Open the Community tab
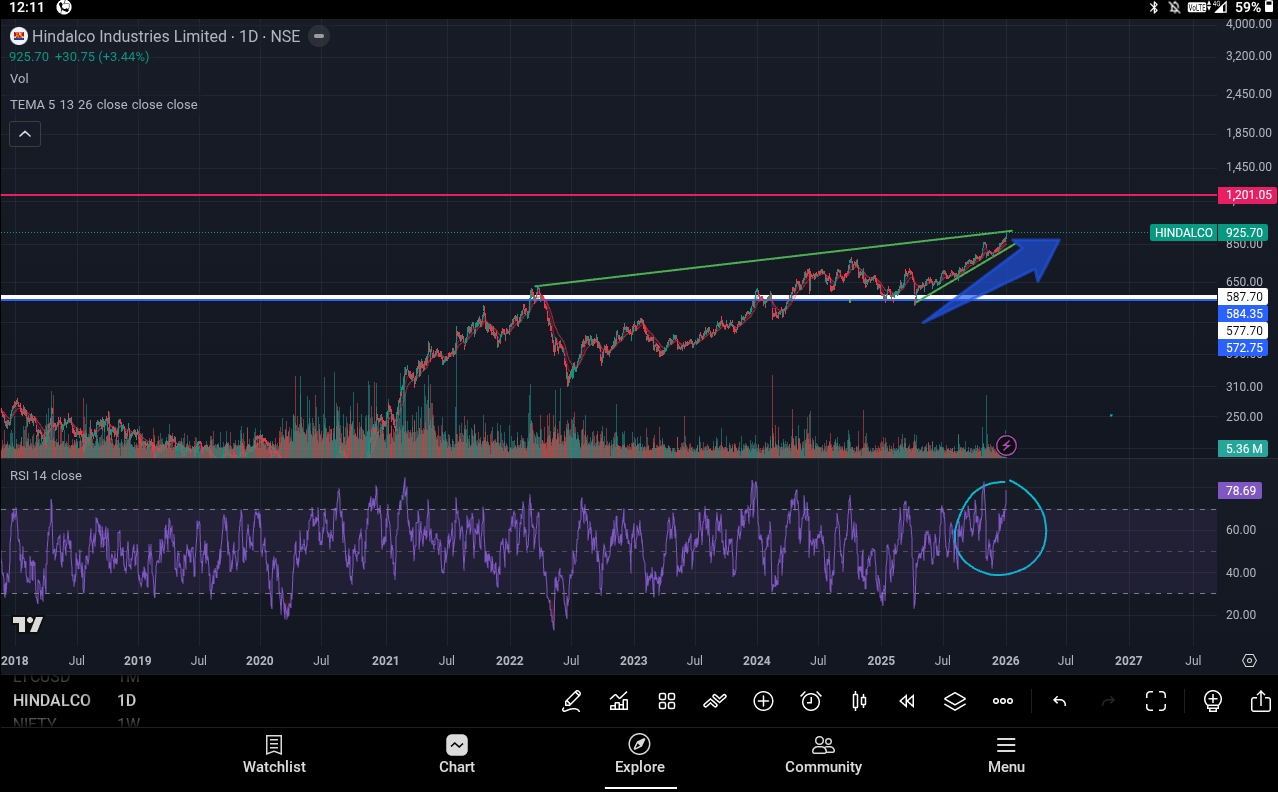The width and height of the screenshot is (1278, 792). pyautogui.click(x=823, y=755)
